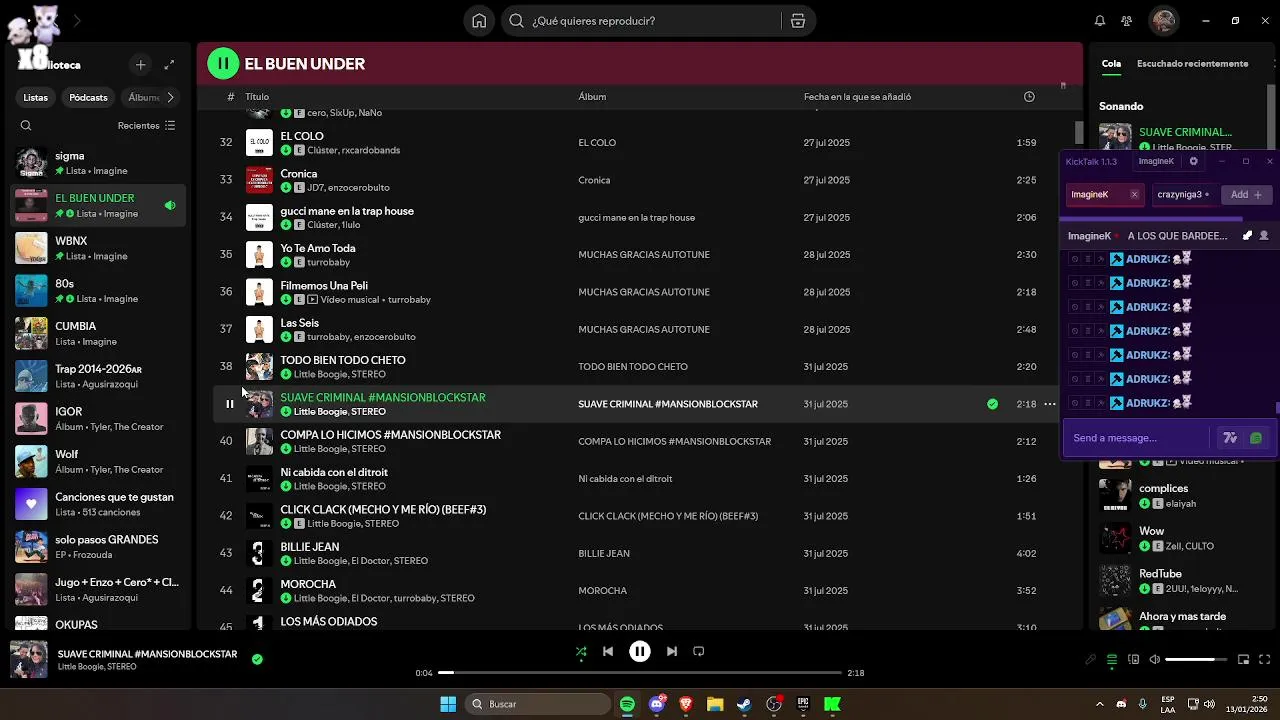The image size is (1280, 720).
Task: Go to the Spotify home icon
Action: (480, 21)
